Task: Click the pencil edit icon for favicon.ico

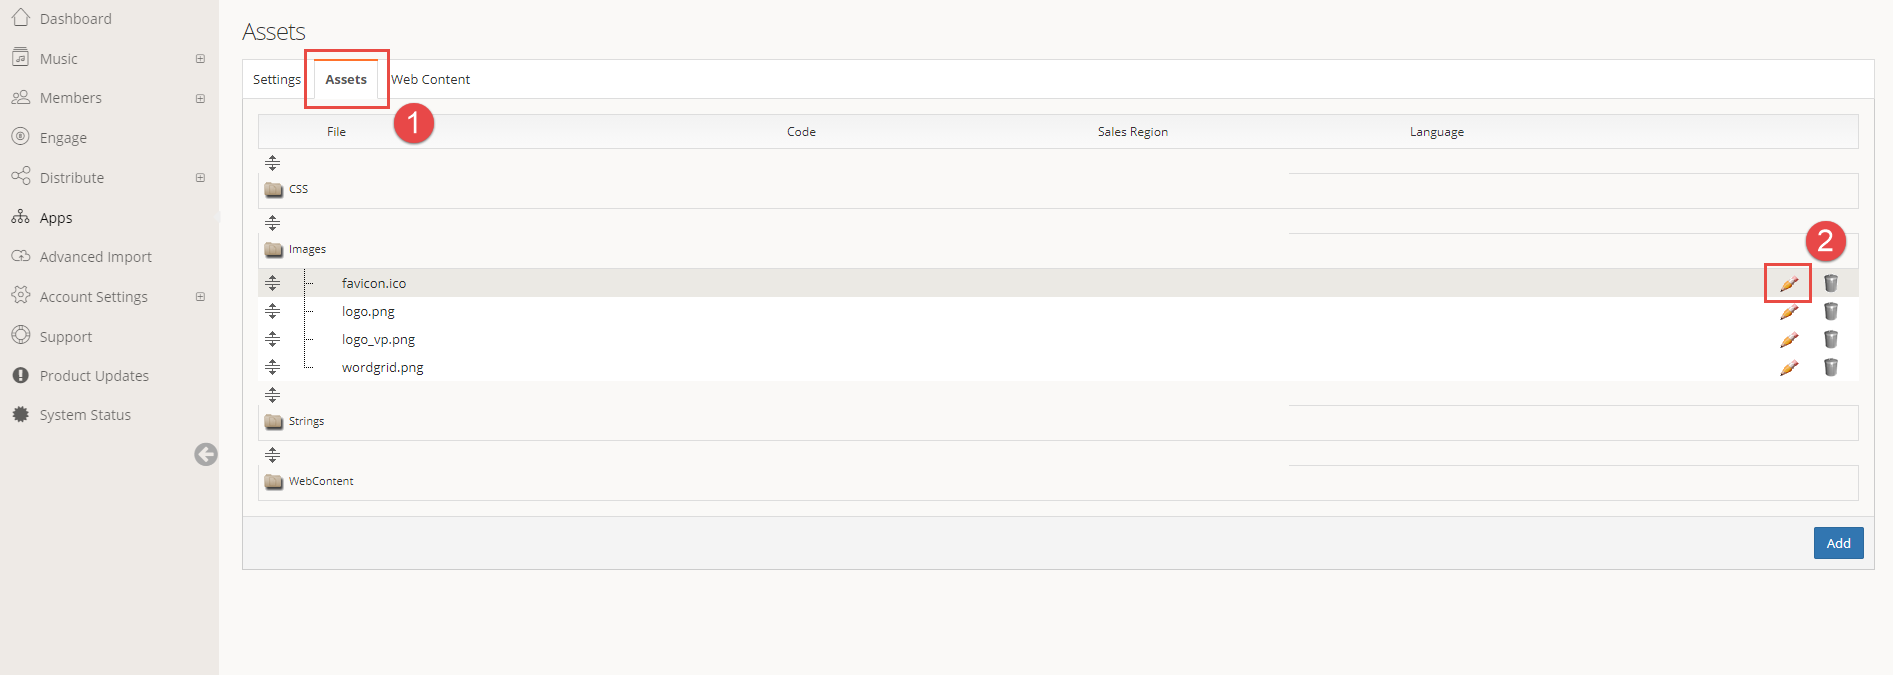Action: 1788,284
